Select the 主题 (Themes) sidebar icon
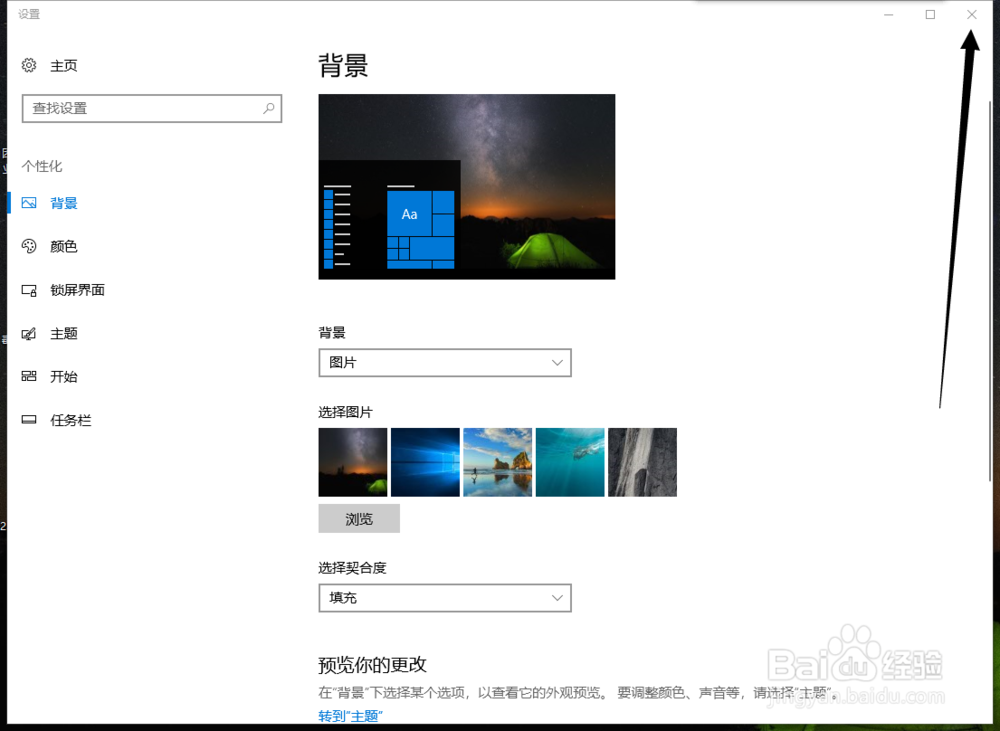Image resolution: width=1000 pixels, height=731 pixels. pos(28,333)
